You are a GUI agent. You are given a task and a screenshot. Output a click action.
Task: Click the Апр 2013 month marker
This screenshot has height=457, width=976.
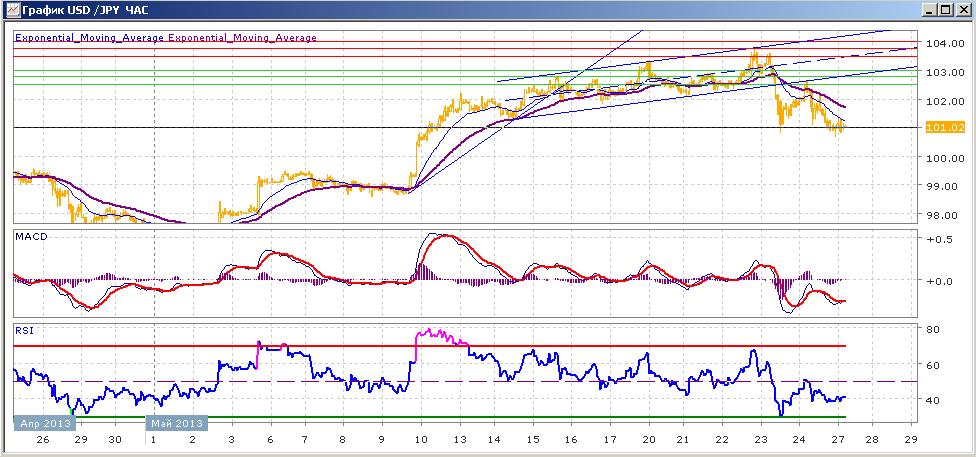click(45, 423)
